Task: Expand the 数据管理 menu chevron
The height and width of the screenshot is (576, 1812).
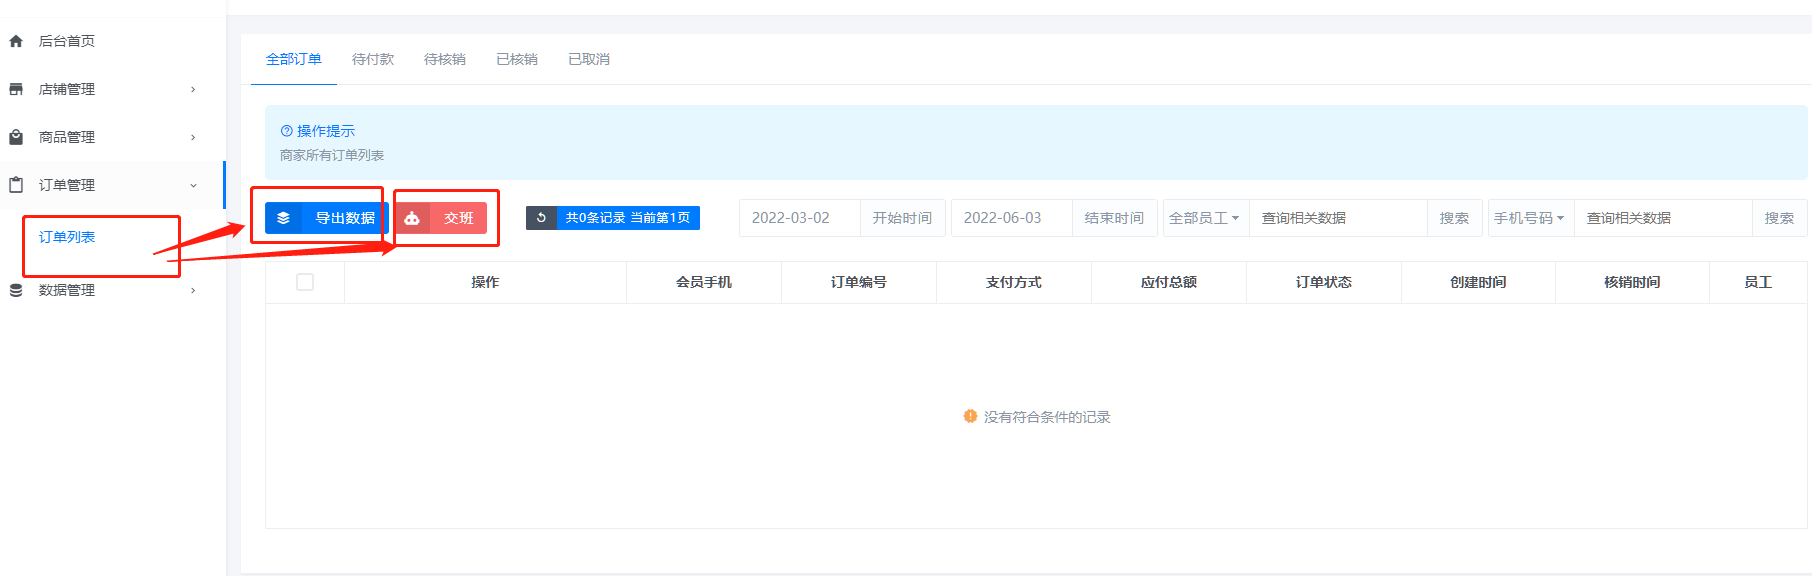Action: point(193,290)
